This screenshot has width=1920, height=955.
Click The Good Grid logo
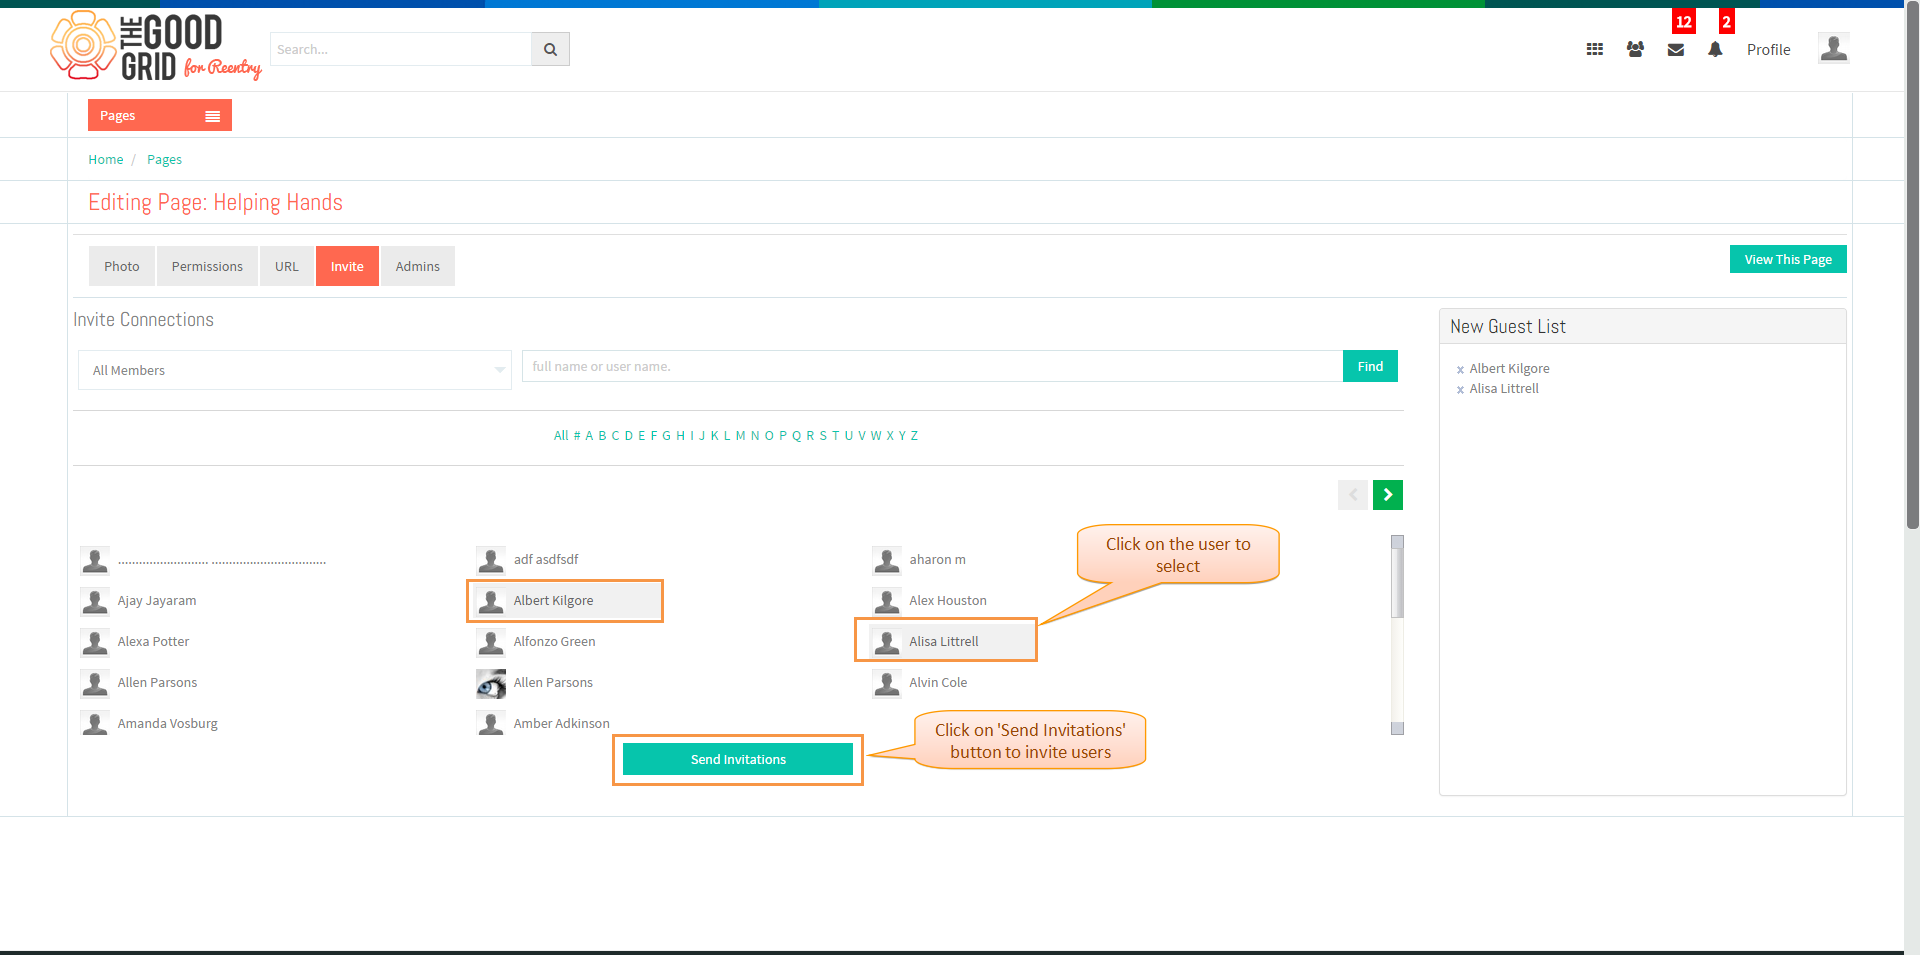pyautogui.click(x=156, y=46)
